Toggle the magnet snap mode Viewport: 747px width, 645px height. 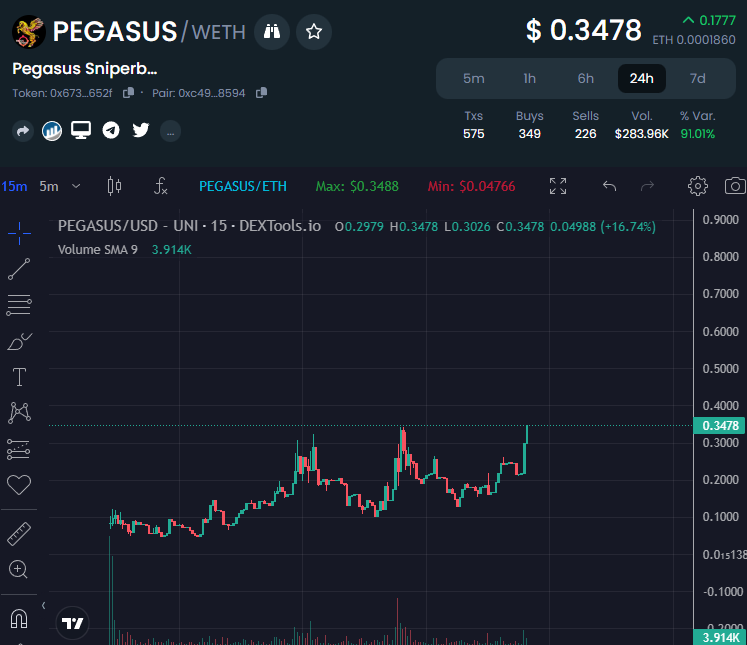(19, 619)
